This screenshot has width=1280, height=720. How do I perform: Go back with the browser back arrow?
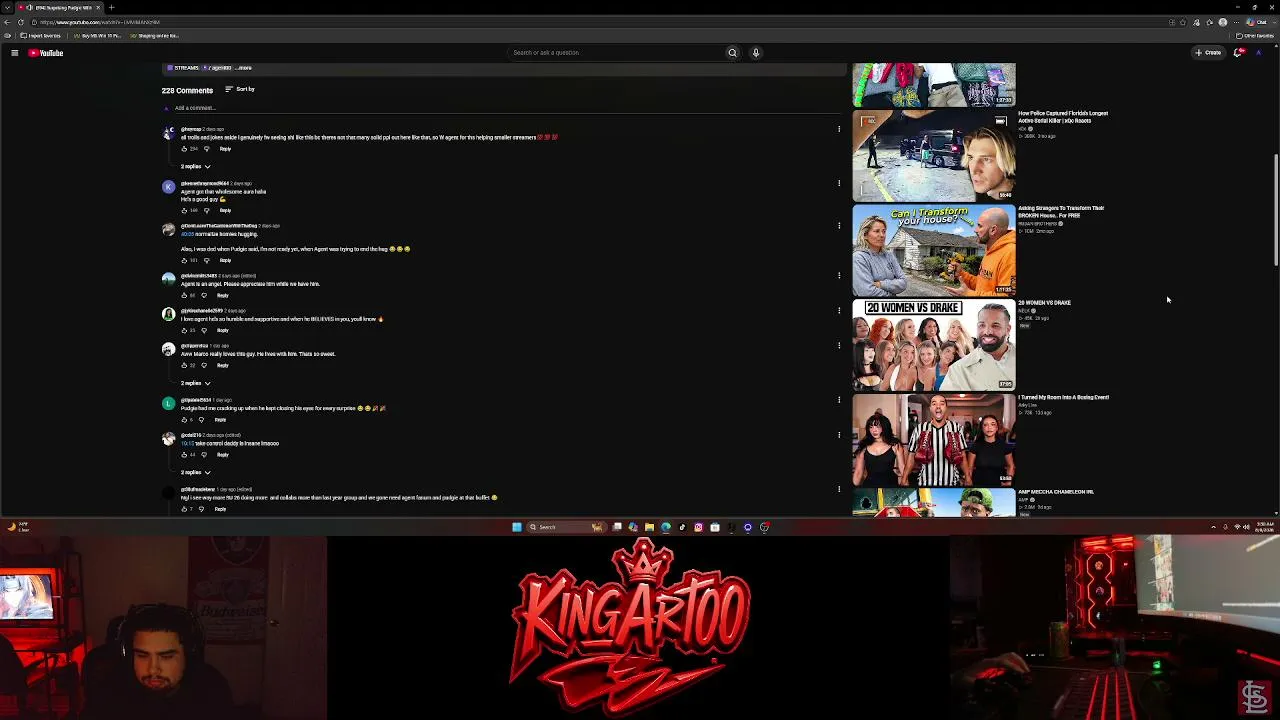pos(7,22)
